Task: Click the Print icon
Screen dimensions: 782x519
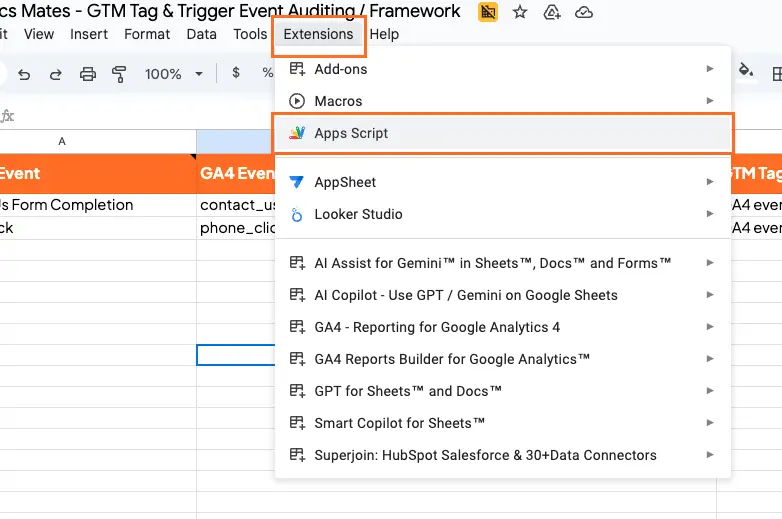Action: 88,74
